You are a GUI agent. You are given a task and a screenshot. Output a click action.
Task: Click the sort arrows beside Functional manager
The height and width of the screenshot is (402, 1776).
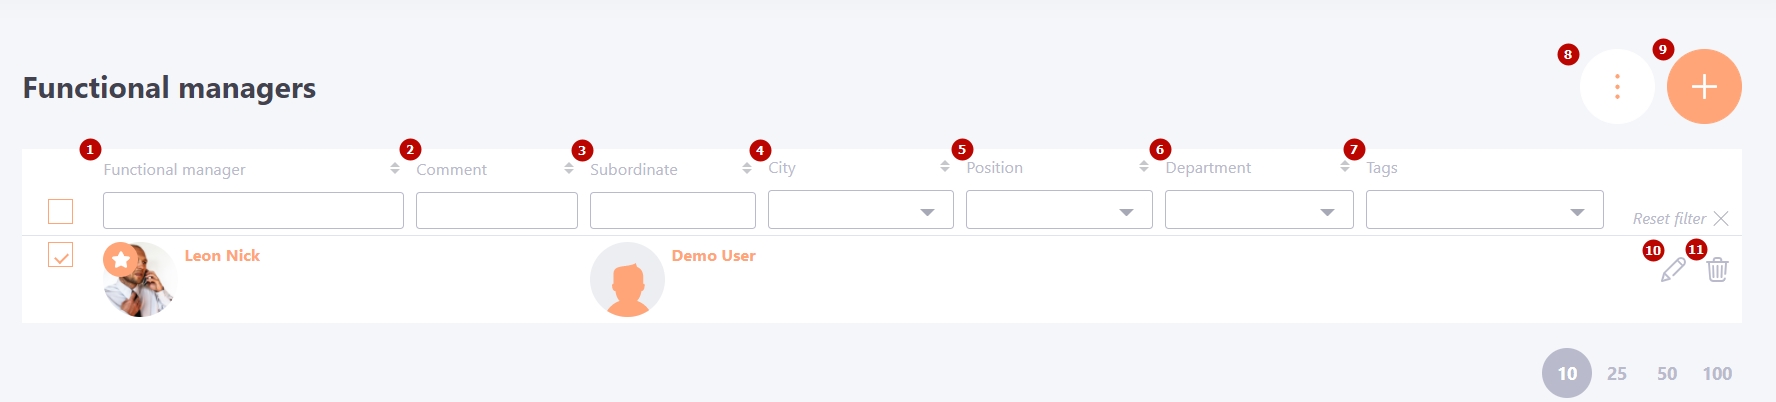395,169
